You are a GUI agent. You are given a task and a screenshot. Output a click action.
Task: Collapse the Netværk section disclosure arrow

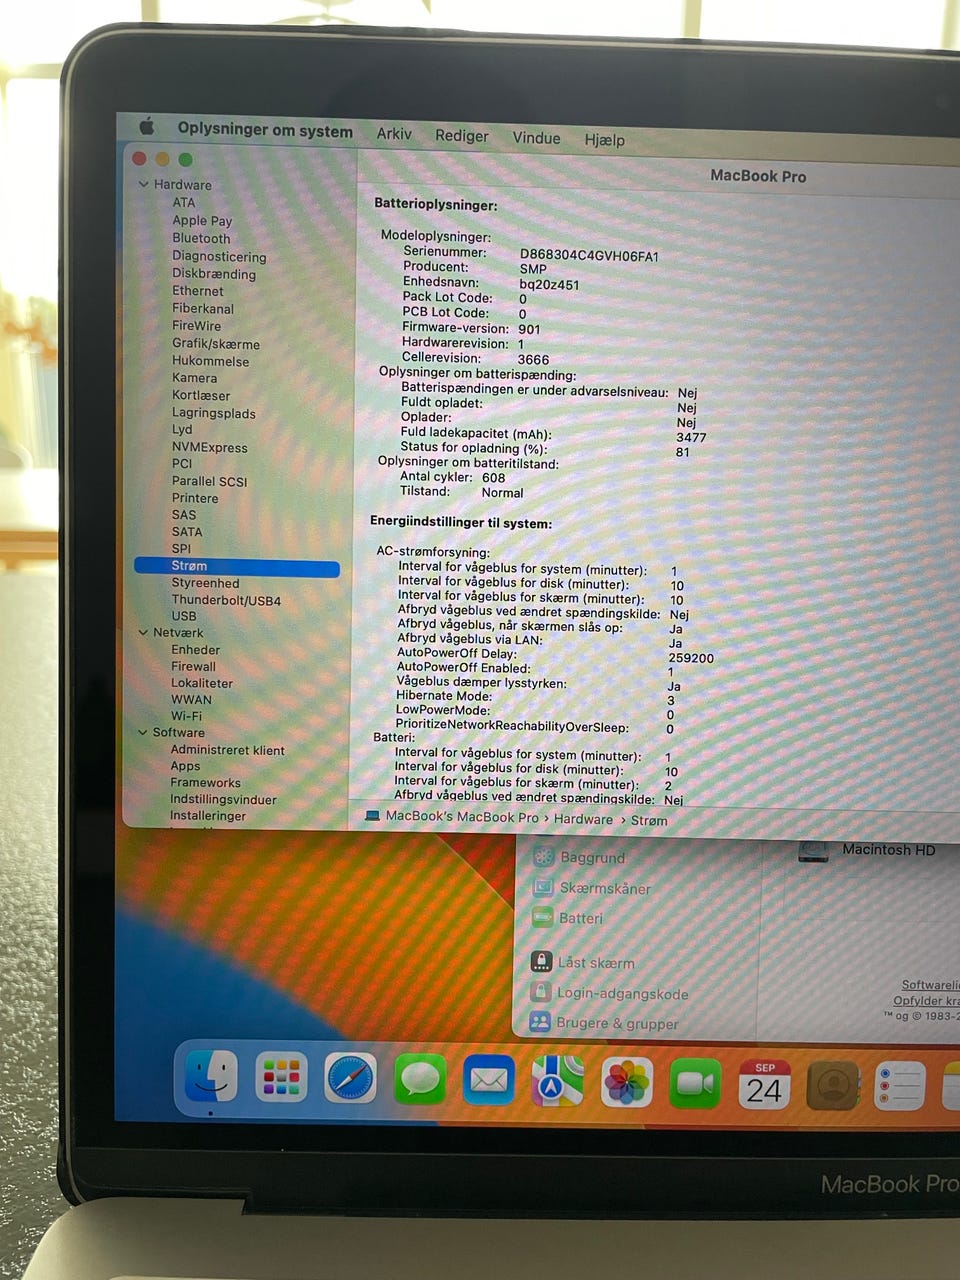click(142, 632)
